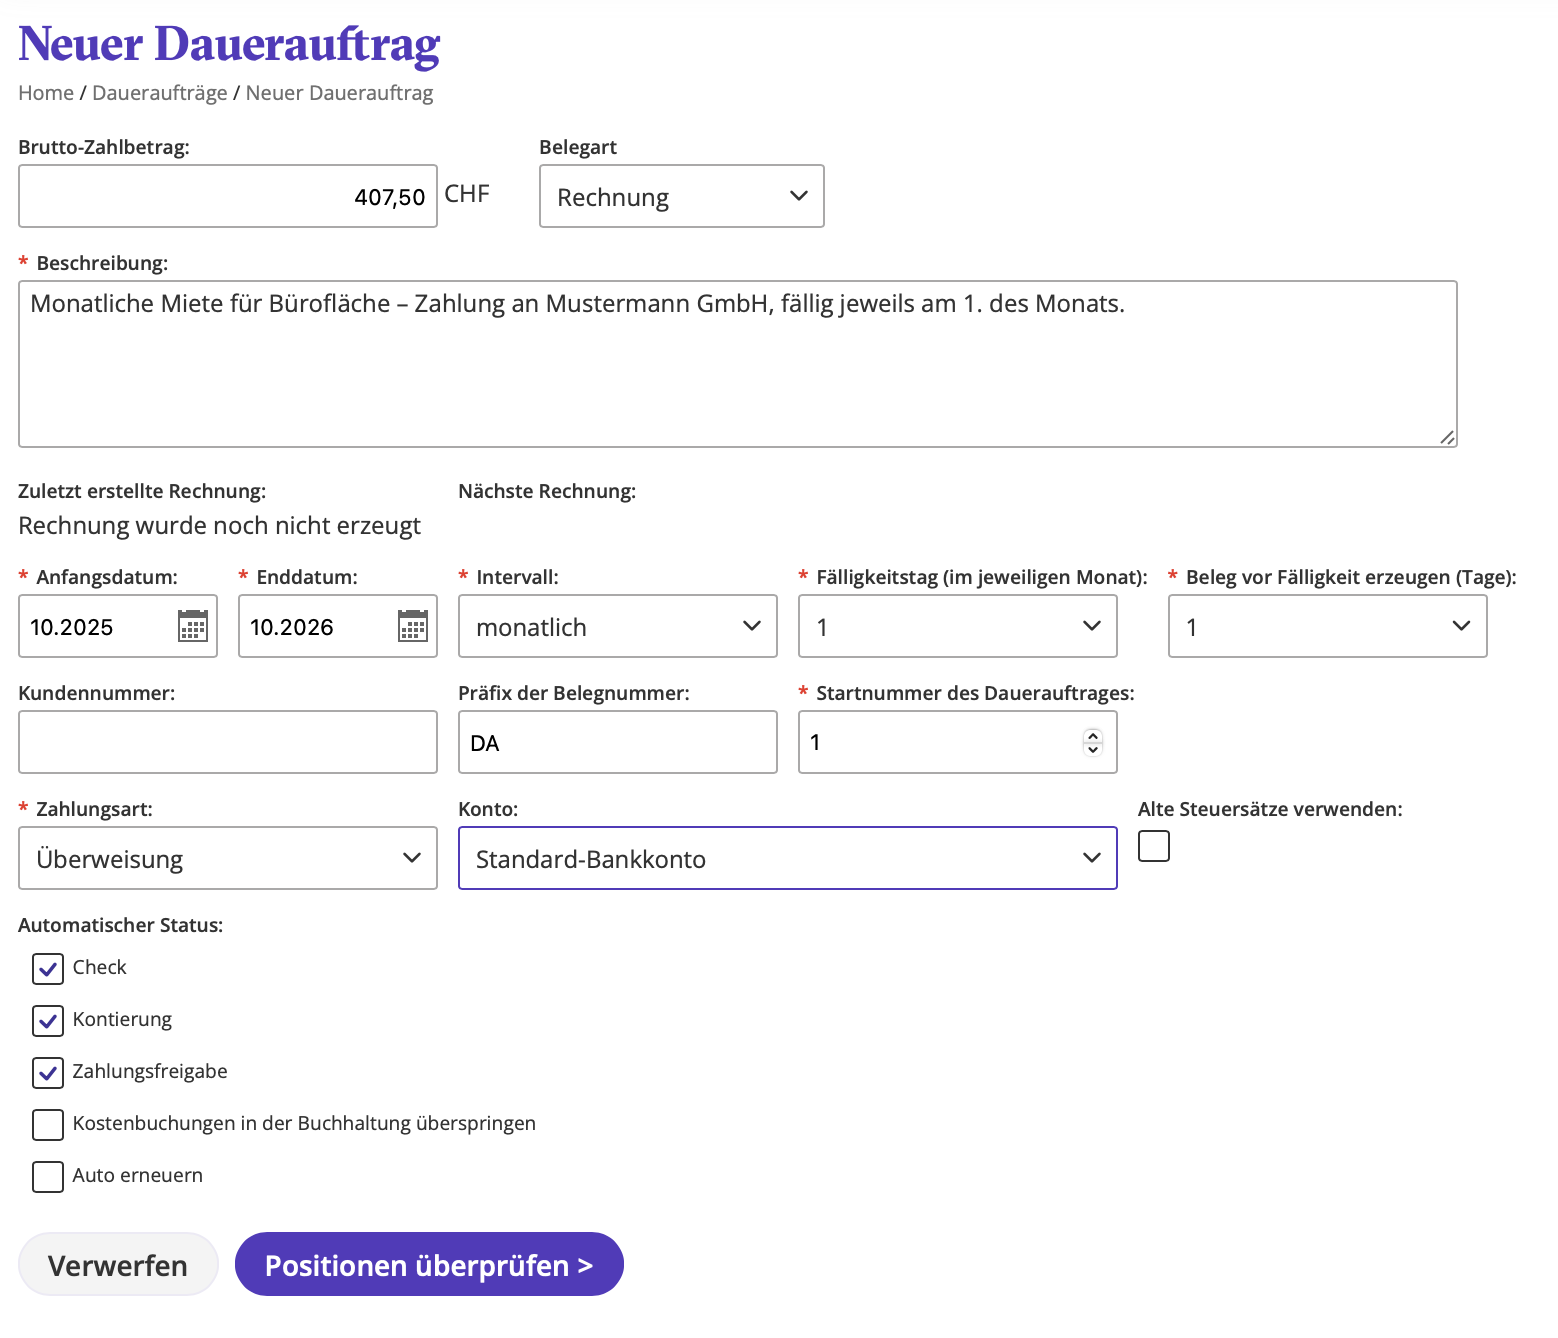The width and height of the screenshot is (1558, 1338).
Task: Open the Anfangsdatum calendar picker icon
Action: point(193,626)
